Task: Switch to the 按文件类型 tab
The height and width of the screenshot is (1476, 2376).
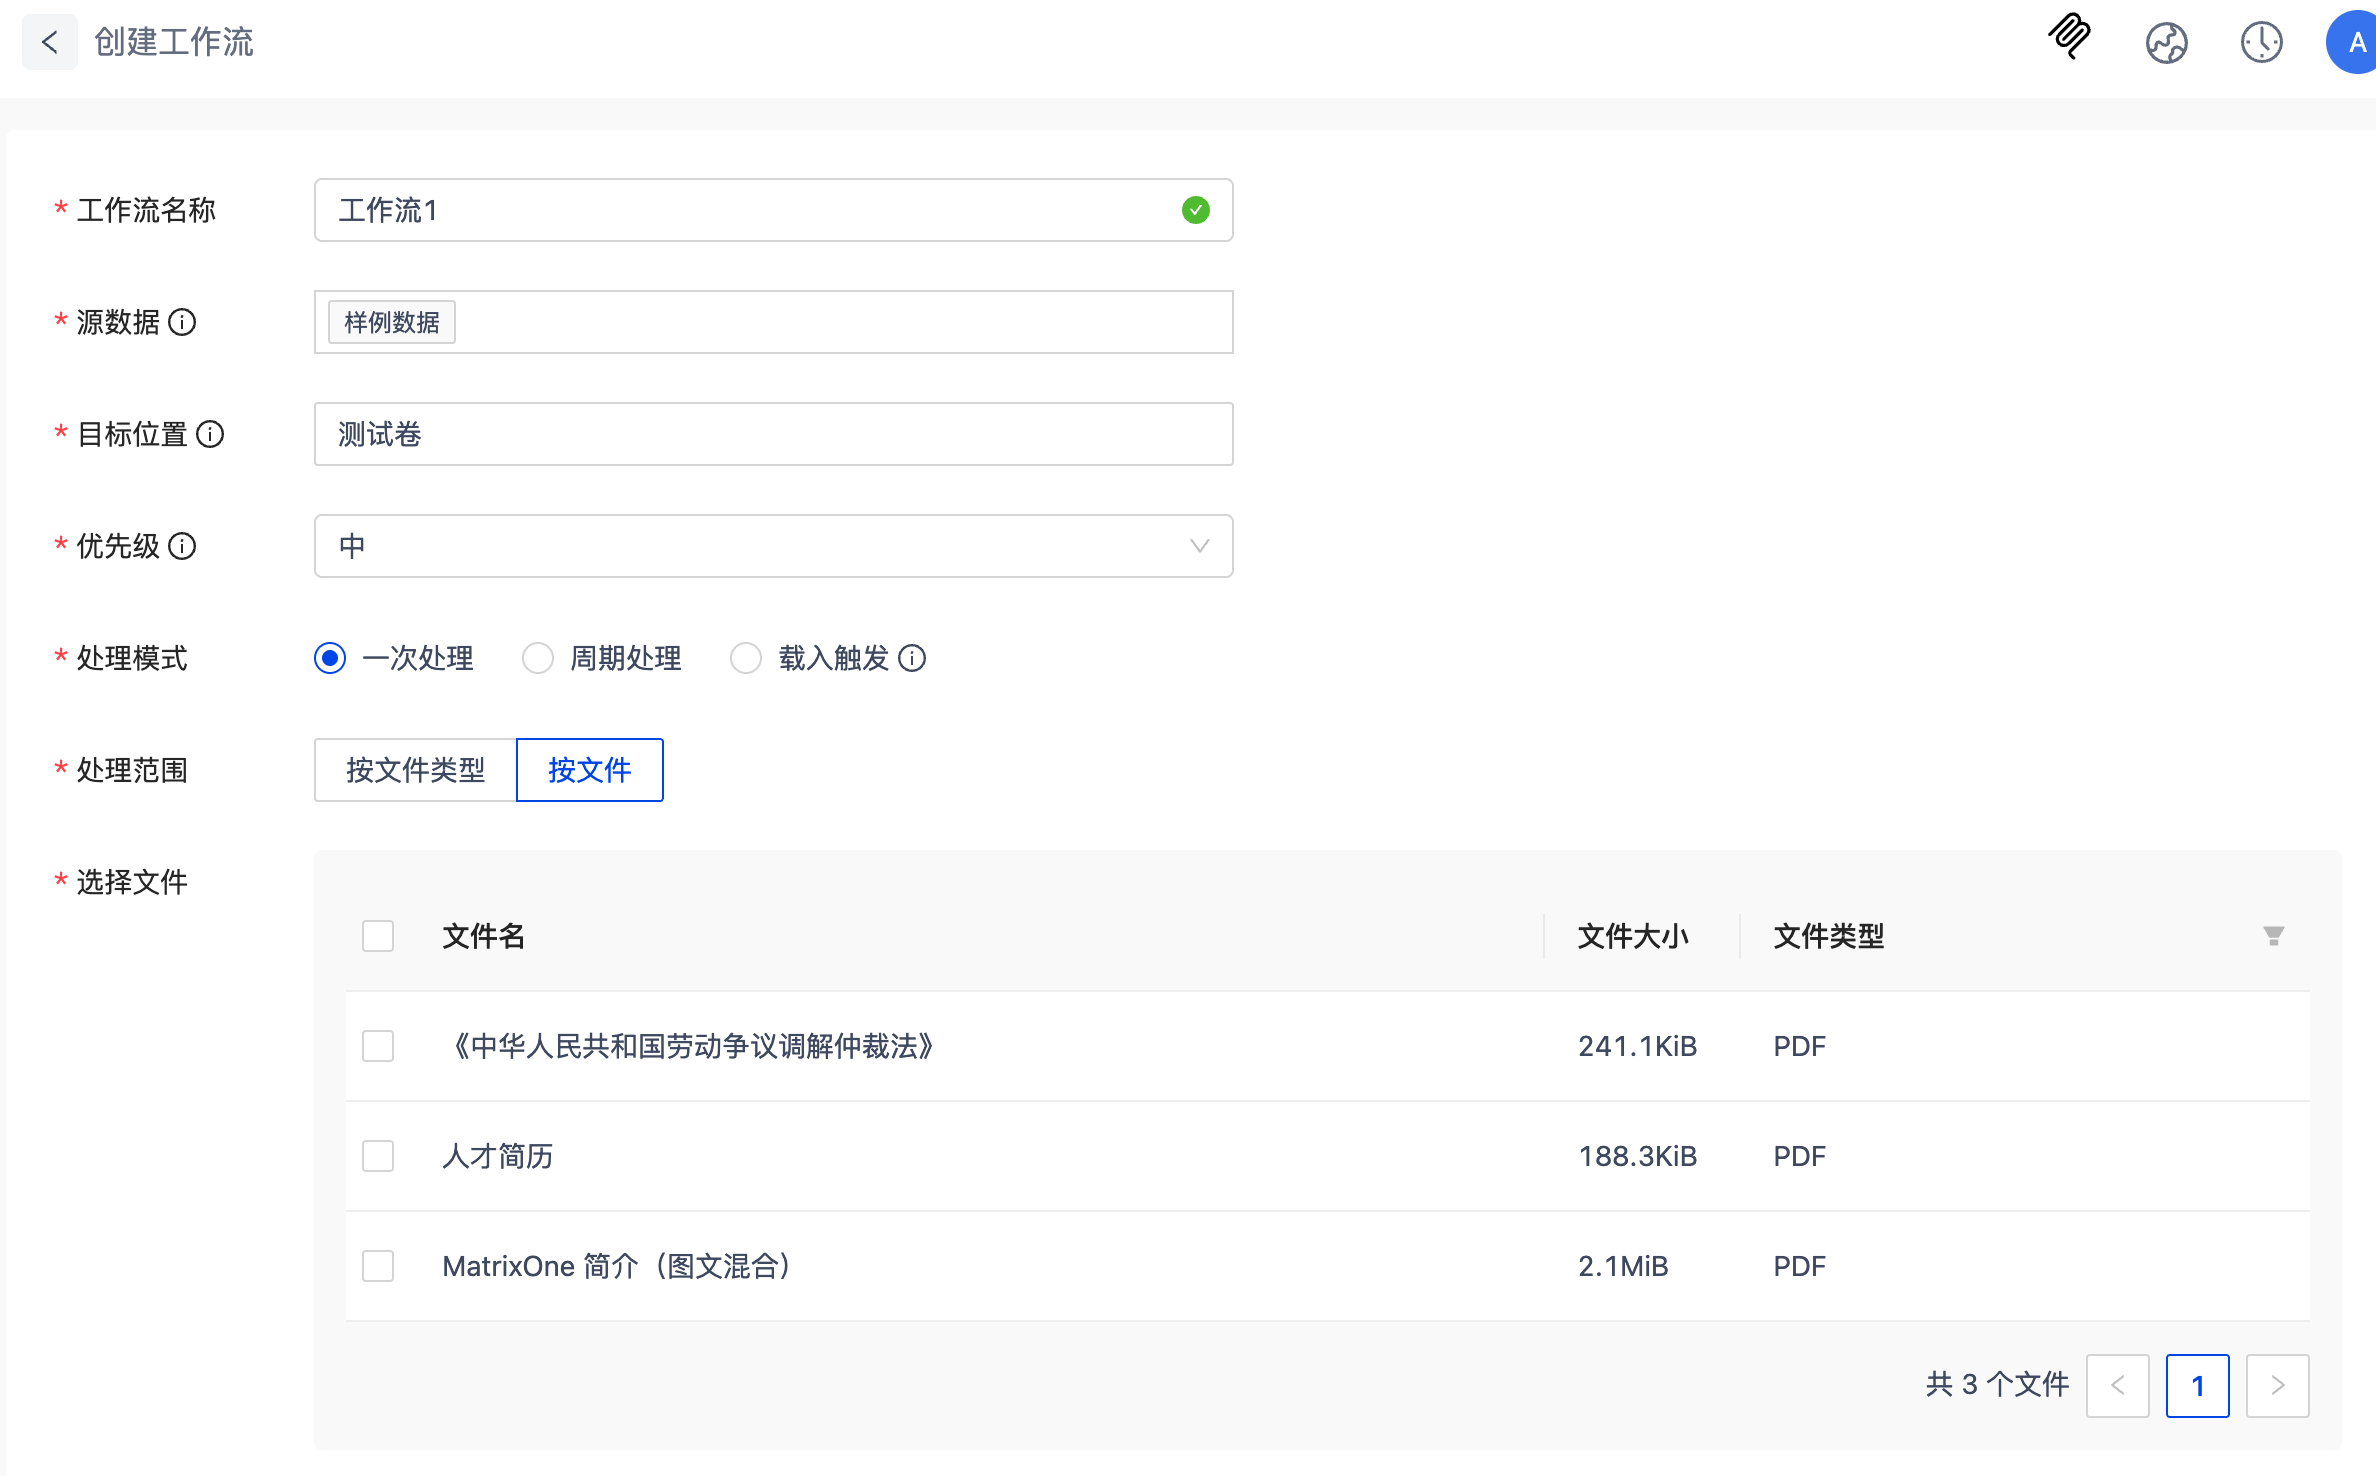Action: (x=415, y=770)
